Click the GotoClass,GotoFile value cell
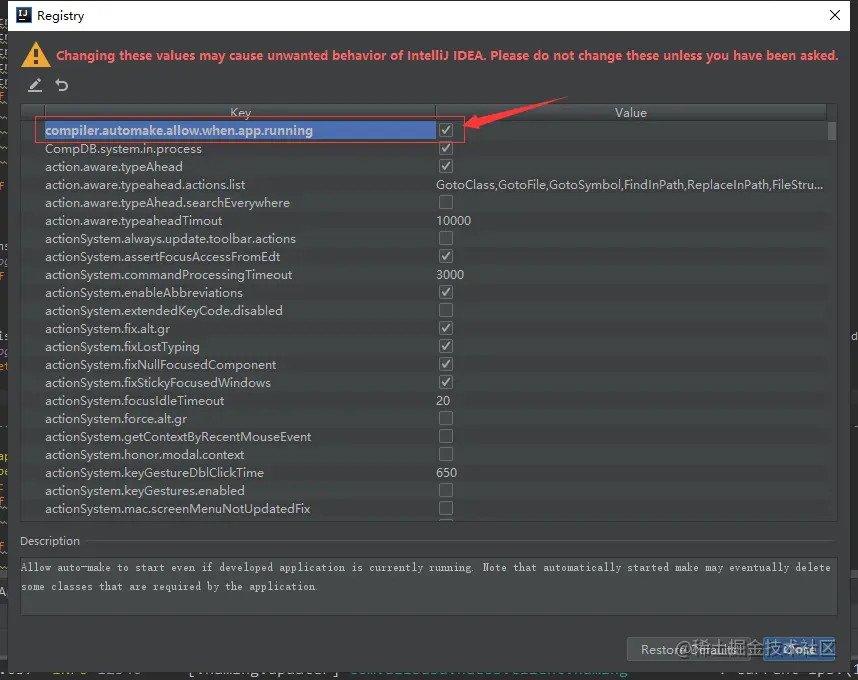858x680 pixels. click(x=629, y=185)
